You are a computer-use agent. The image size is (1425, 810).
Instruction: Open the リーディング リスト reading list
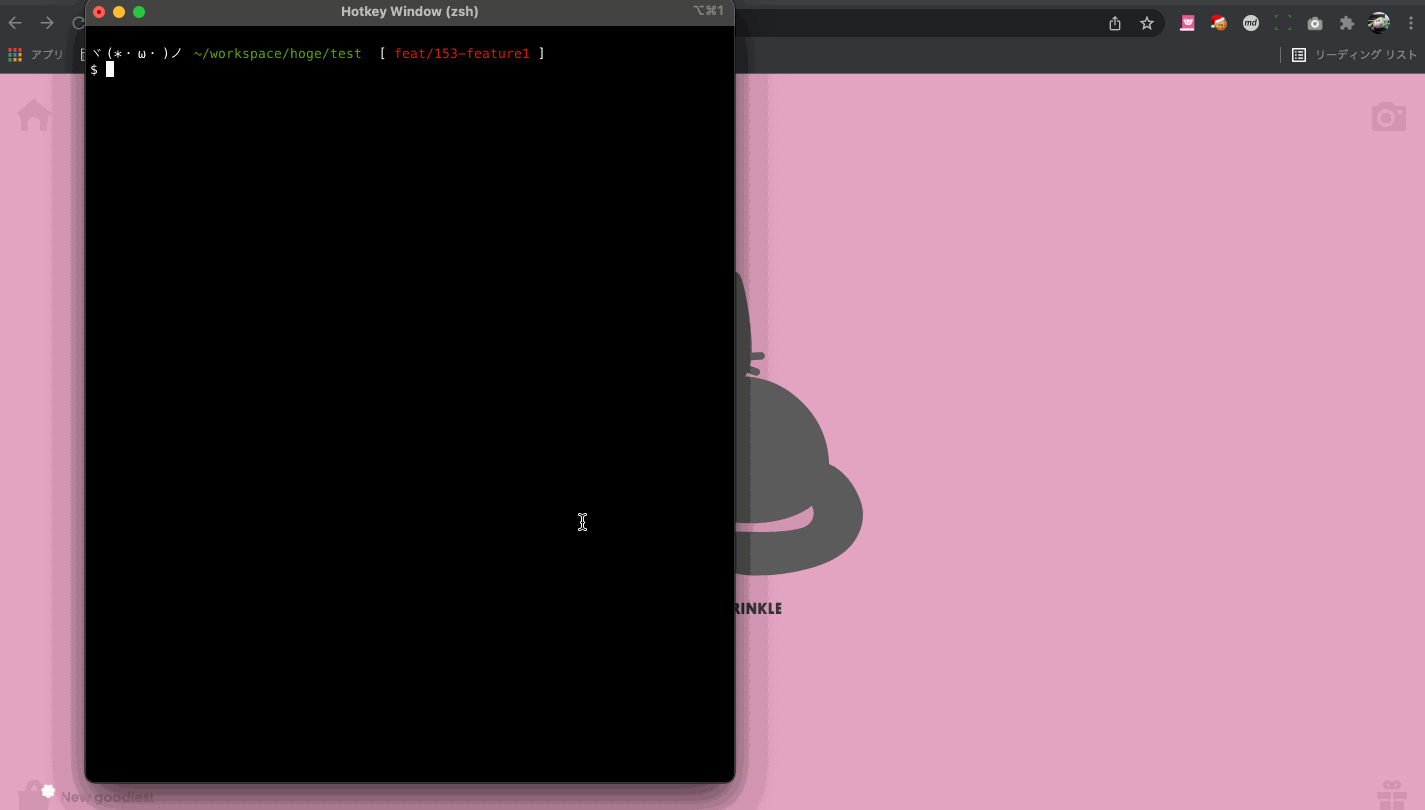[x=1354, y=55]
